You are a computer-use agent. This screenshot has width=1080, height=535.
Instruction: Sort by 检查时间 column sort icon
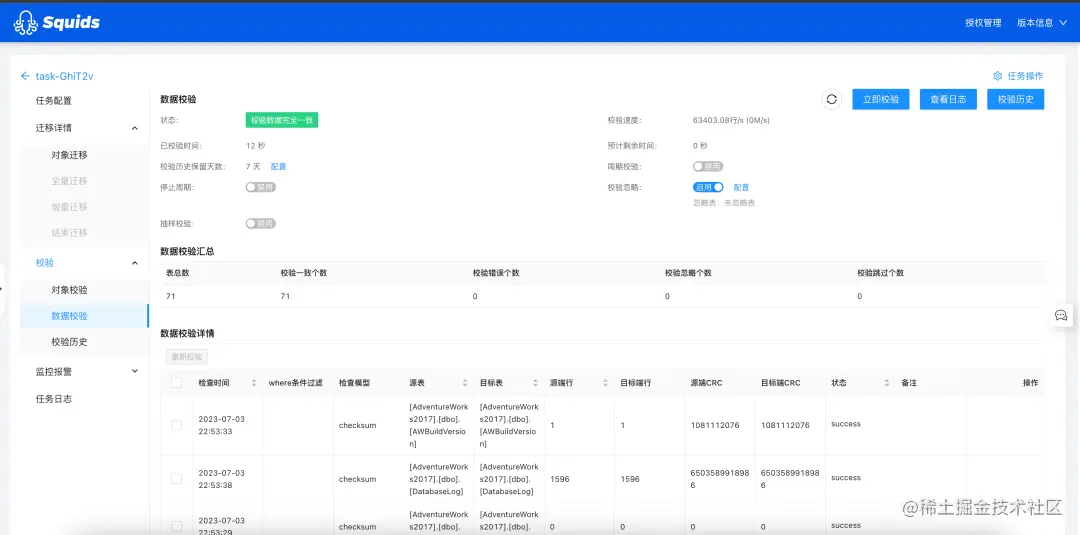[253, 383]
